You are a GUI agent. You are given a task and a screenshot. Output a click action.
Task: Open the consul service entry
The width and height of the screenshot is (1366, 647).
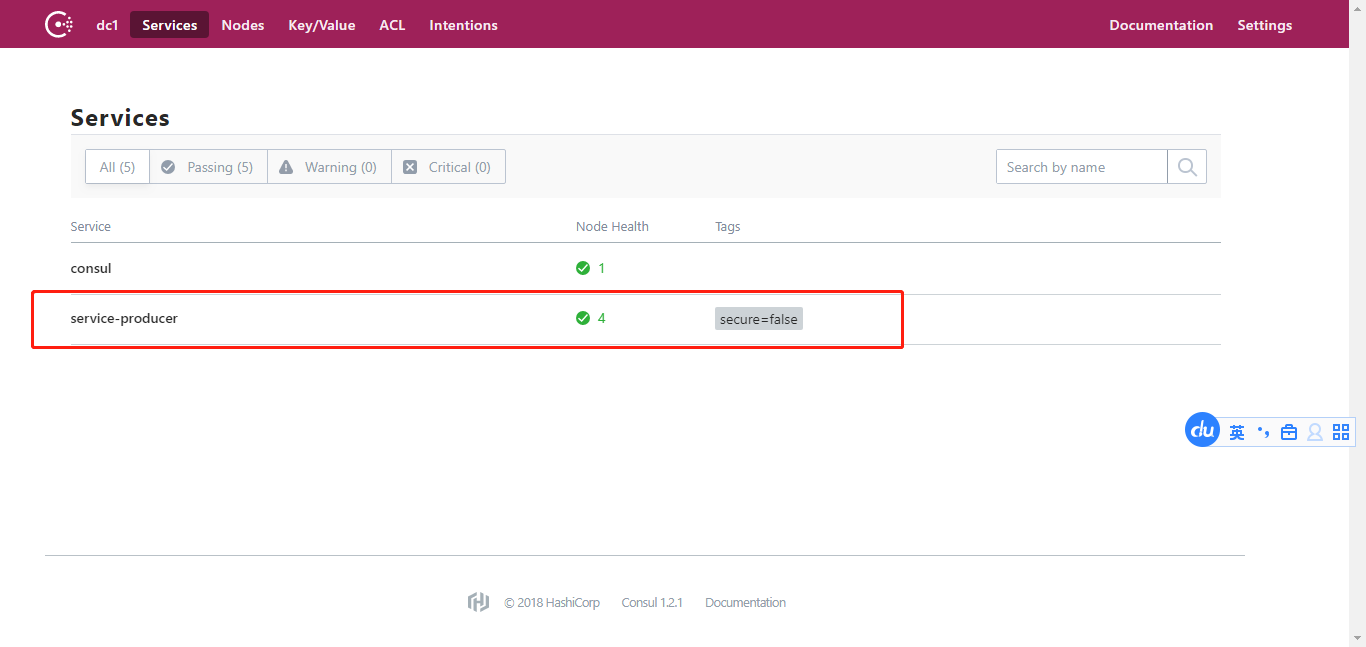coord(91,268)
